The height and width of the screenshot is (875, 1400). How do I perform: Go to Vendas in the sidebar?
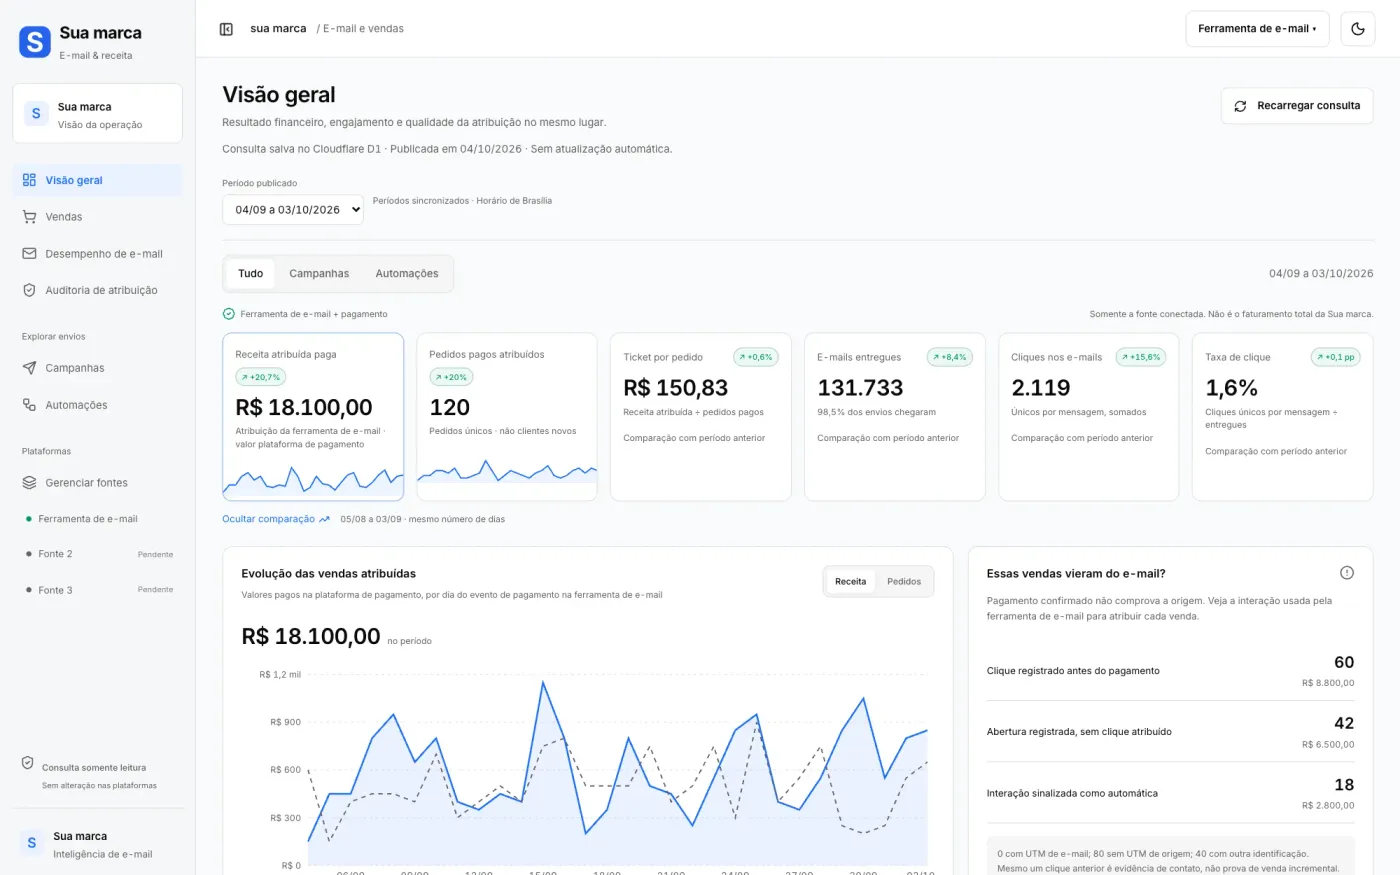tap(97, 217)
